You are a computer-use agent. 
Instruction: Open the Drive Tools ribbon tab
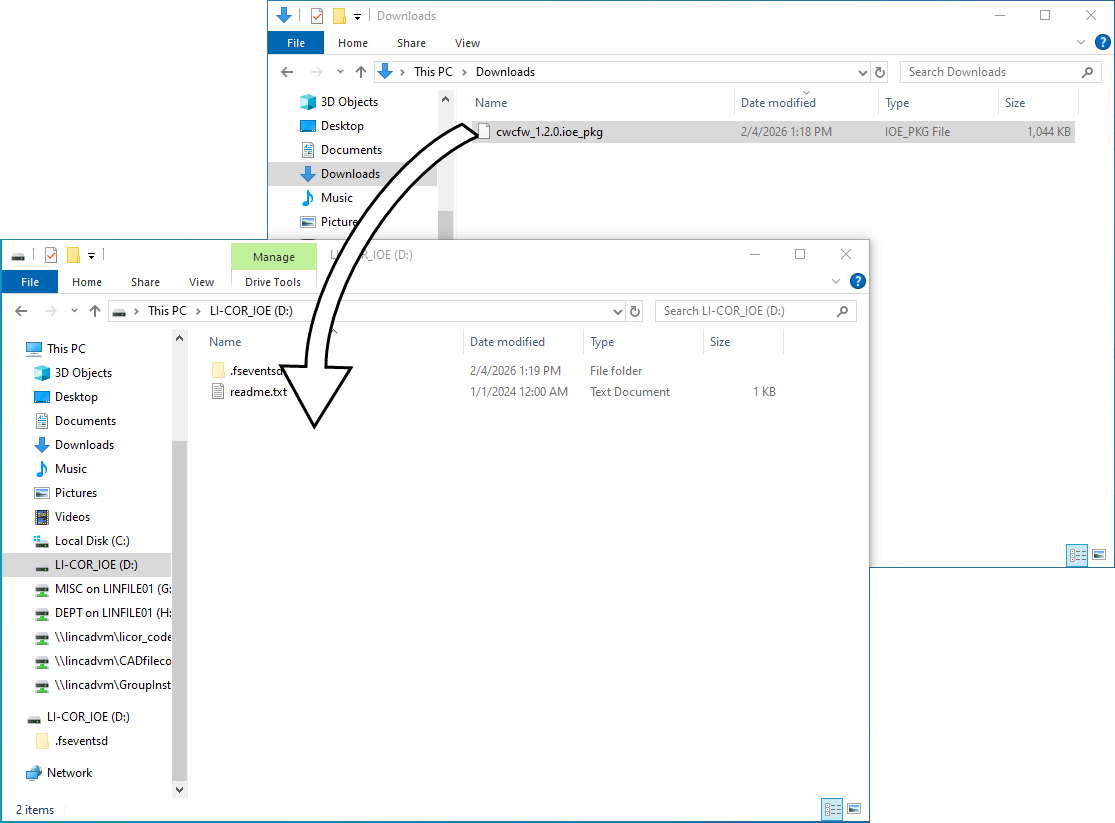(273, 282)
